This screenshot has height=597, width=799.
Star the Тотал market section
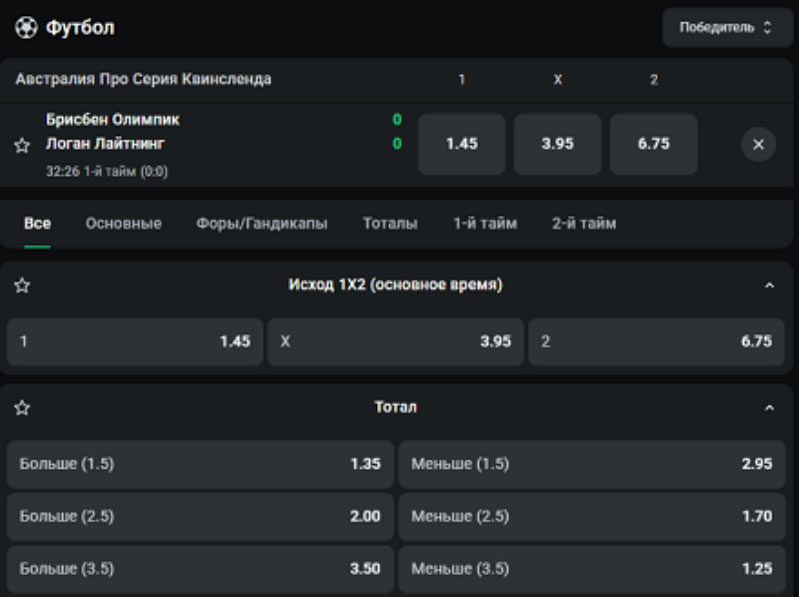22,408
